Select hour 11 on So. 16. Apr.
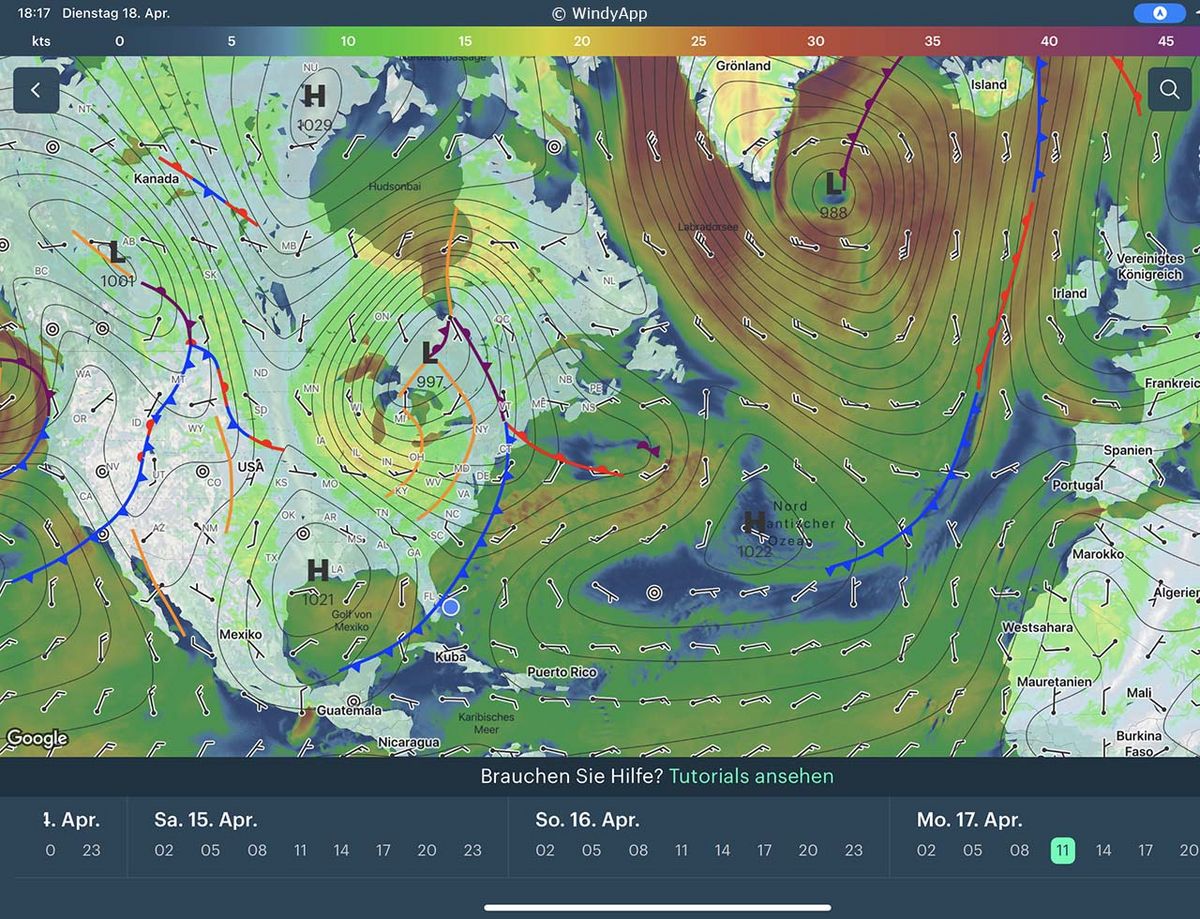The image size is (1200, 919). [681, 851]
